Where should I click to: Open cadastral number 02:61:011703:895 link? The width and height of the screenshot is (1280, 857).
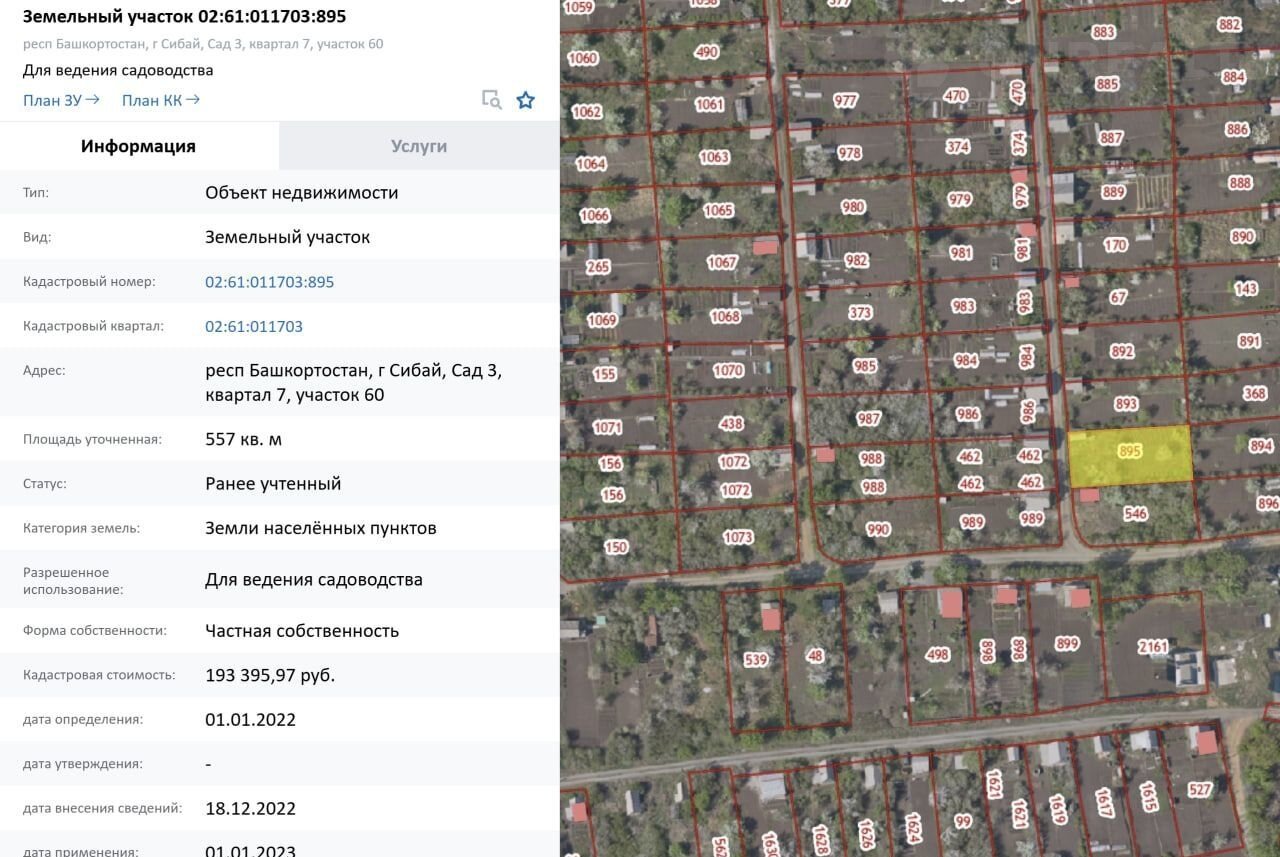point(269,282)
